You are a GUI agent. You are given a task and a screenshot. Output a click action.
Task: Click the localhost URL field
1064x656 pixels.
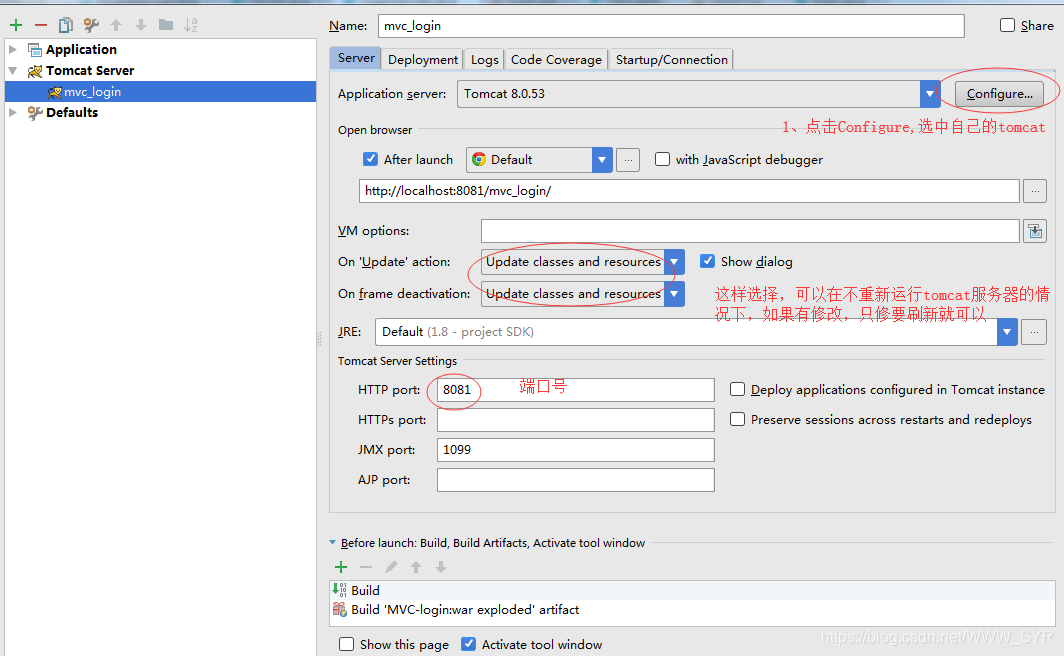(689, 191)
